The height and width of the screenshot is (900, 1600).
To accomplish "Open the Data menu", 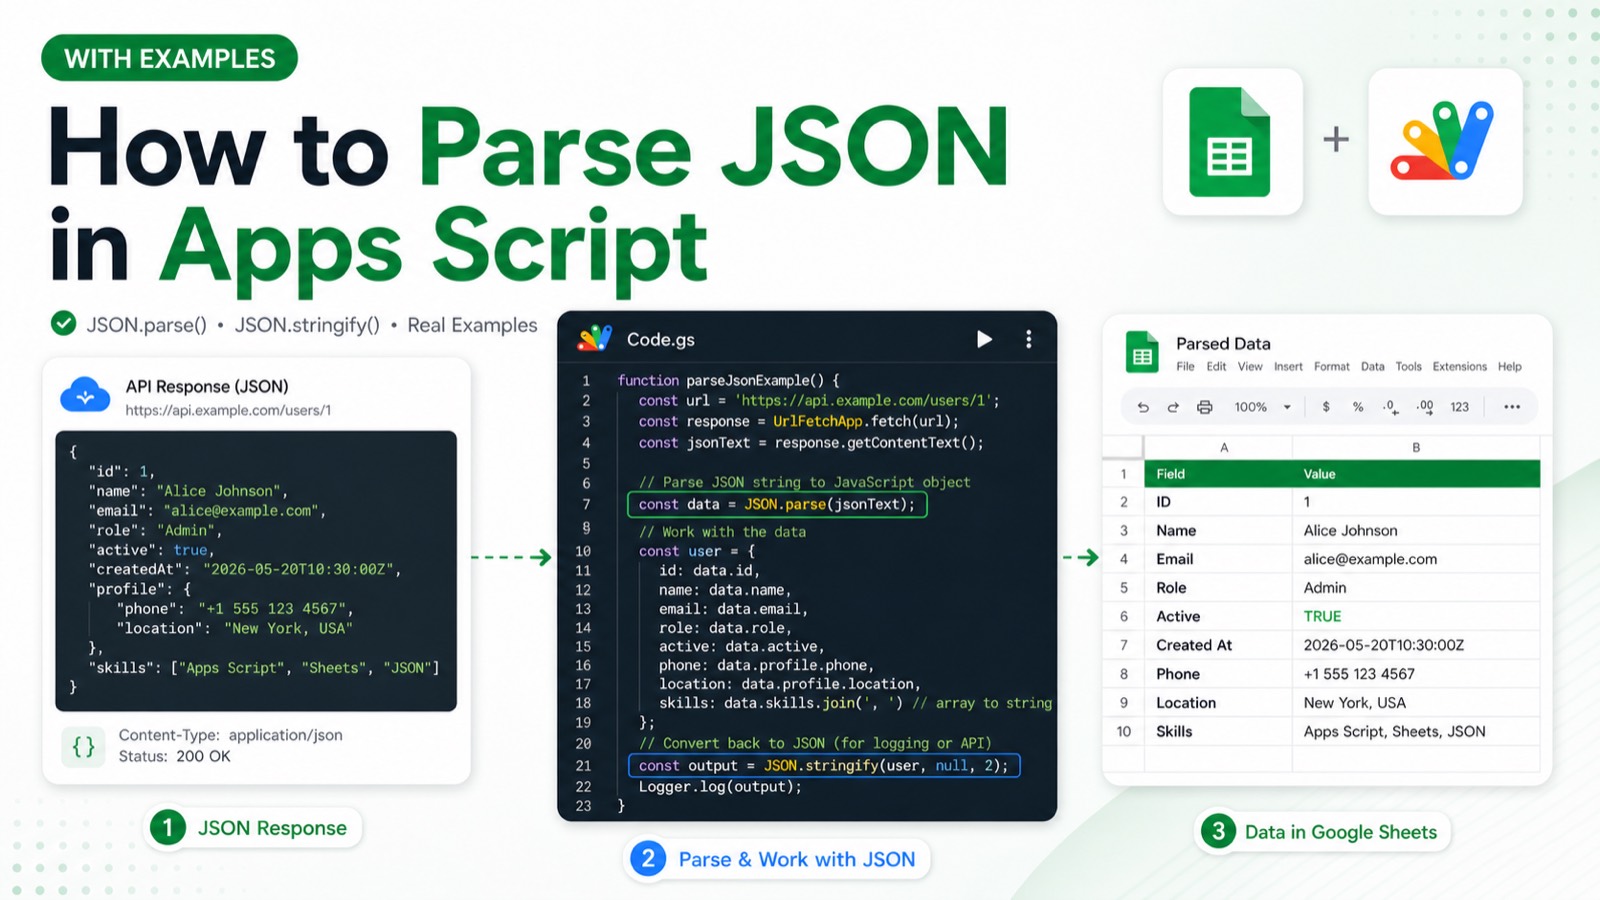I will click(1373, 367).
